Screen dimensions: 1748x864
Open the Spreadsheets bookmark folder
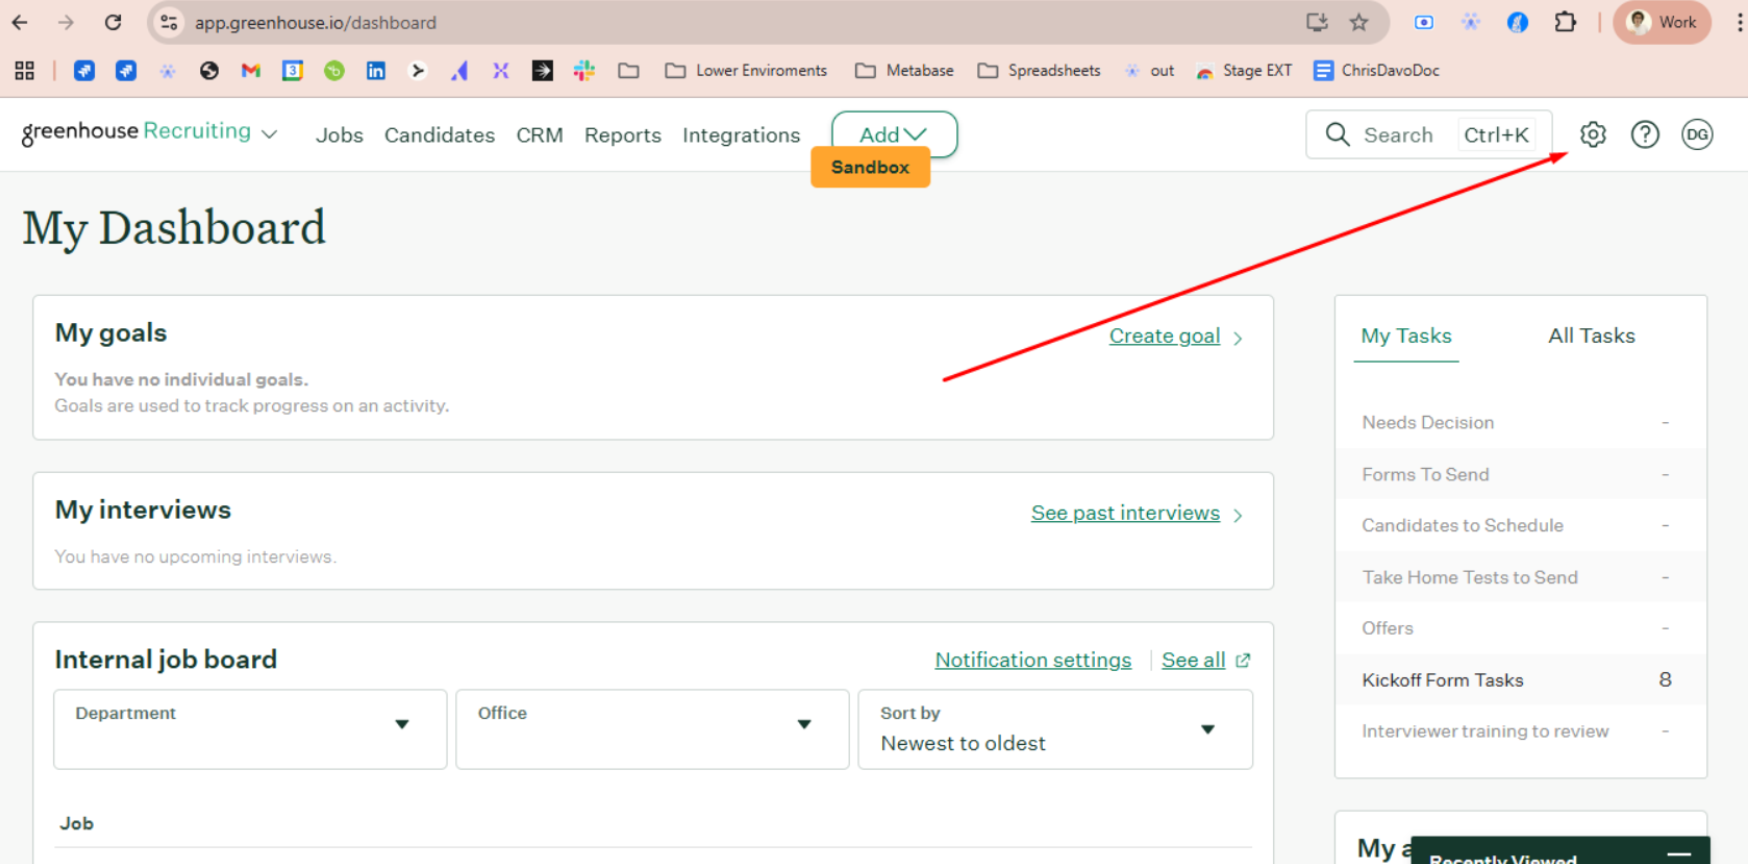pos(1039,70)
